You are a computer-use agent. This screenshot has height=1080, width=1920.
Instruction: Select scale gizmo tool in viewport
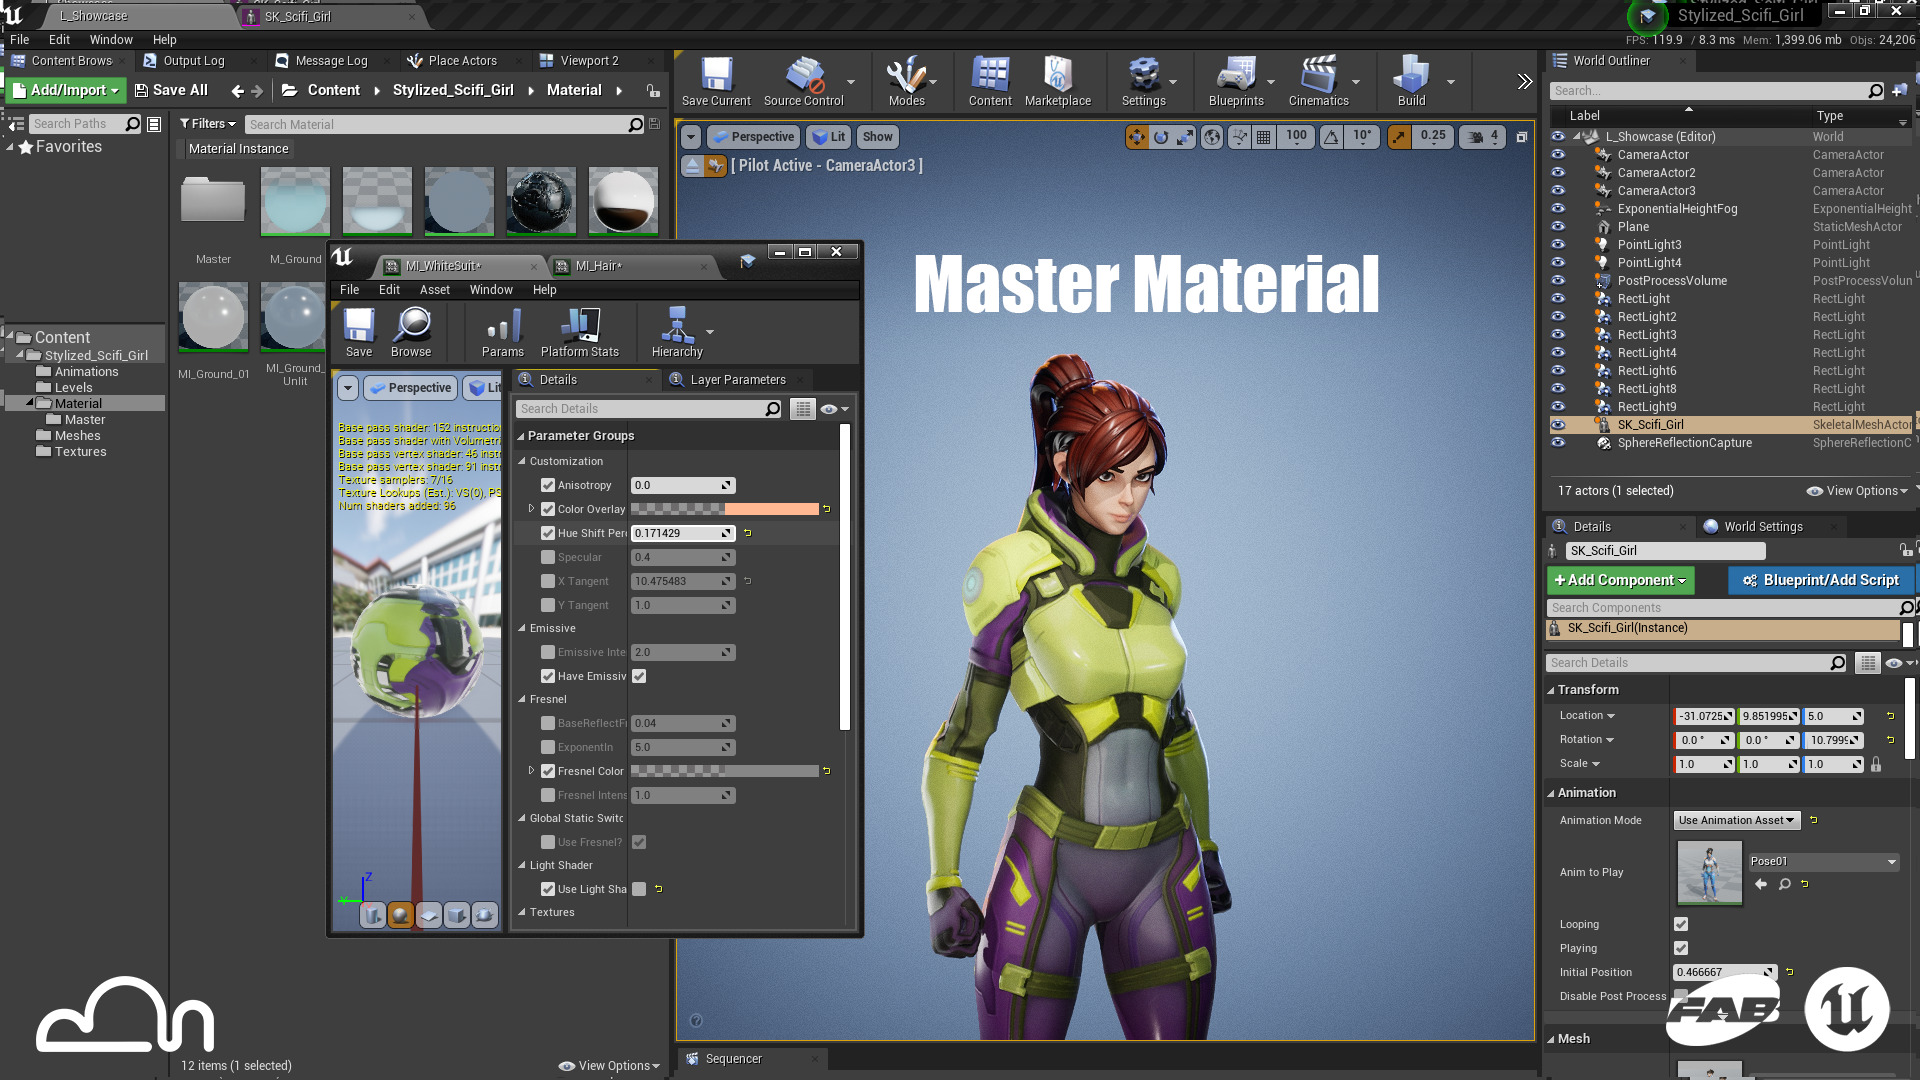[1184, 137]
